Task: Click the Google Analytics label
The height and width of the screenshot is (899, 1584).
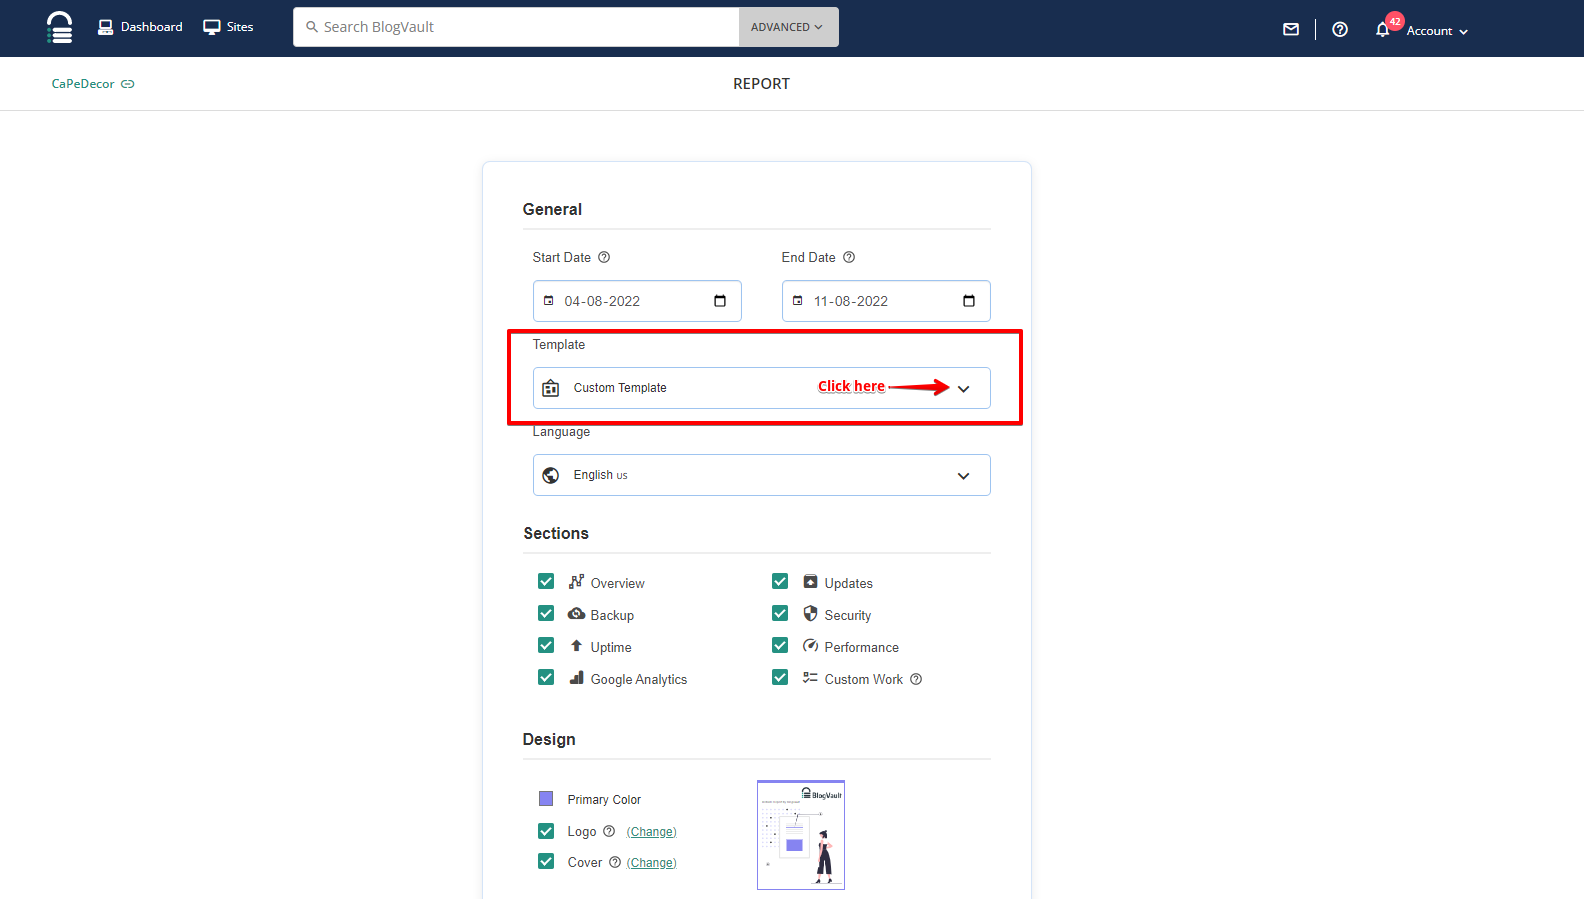Action: pyautogui.click(x=639, y=679)
